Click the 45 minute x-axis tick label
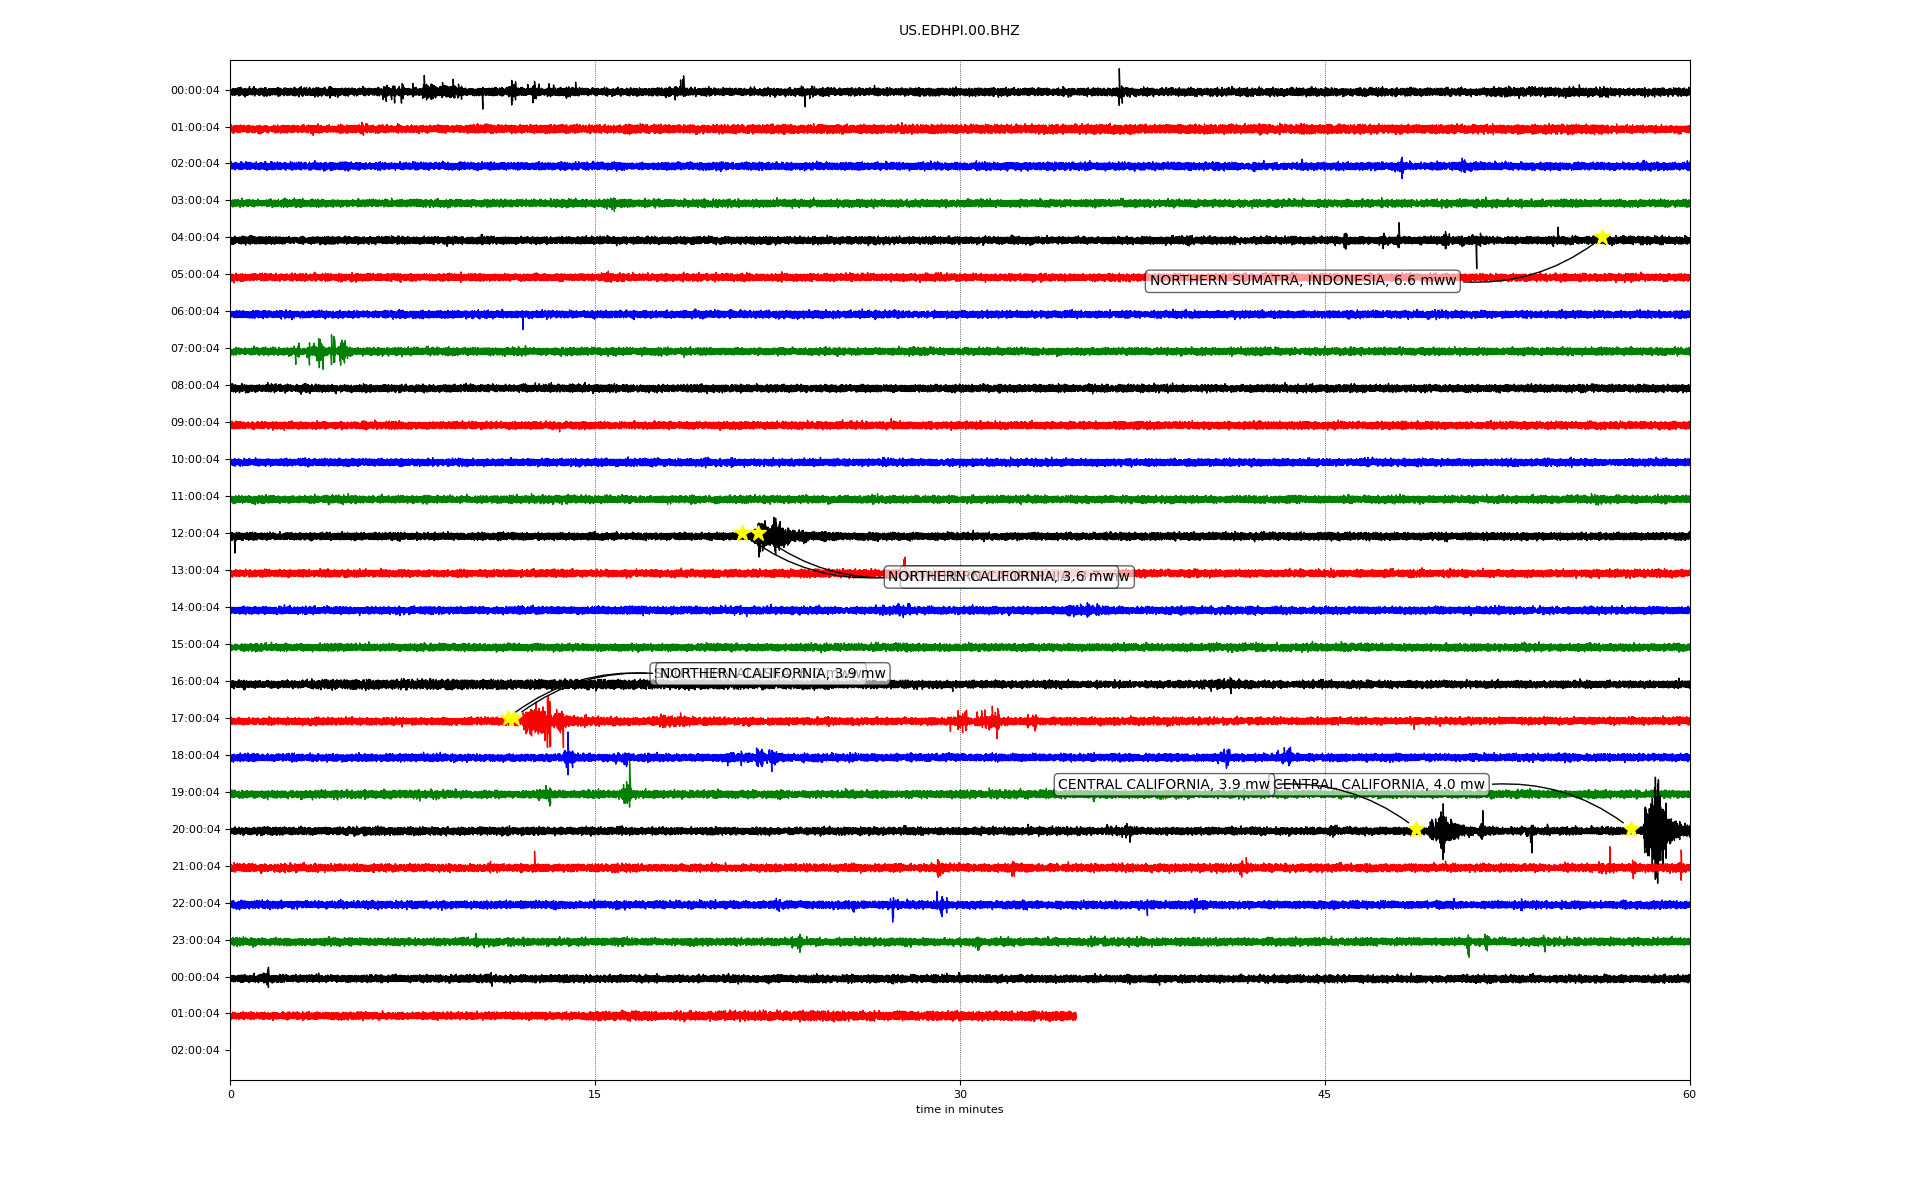This screenshot has width=1920, height=1200. [x=1324, y=1094]
